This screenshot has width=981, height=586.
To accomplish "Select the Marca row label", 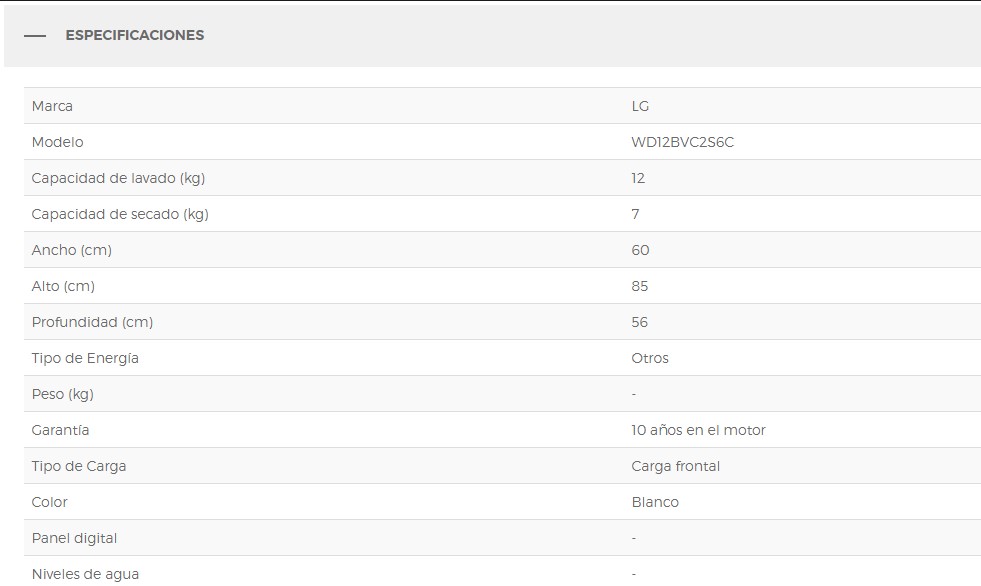I will [52, 106].
